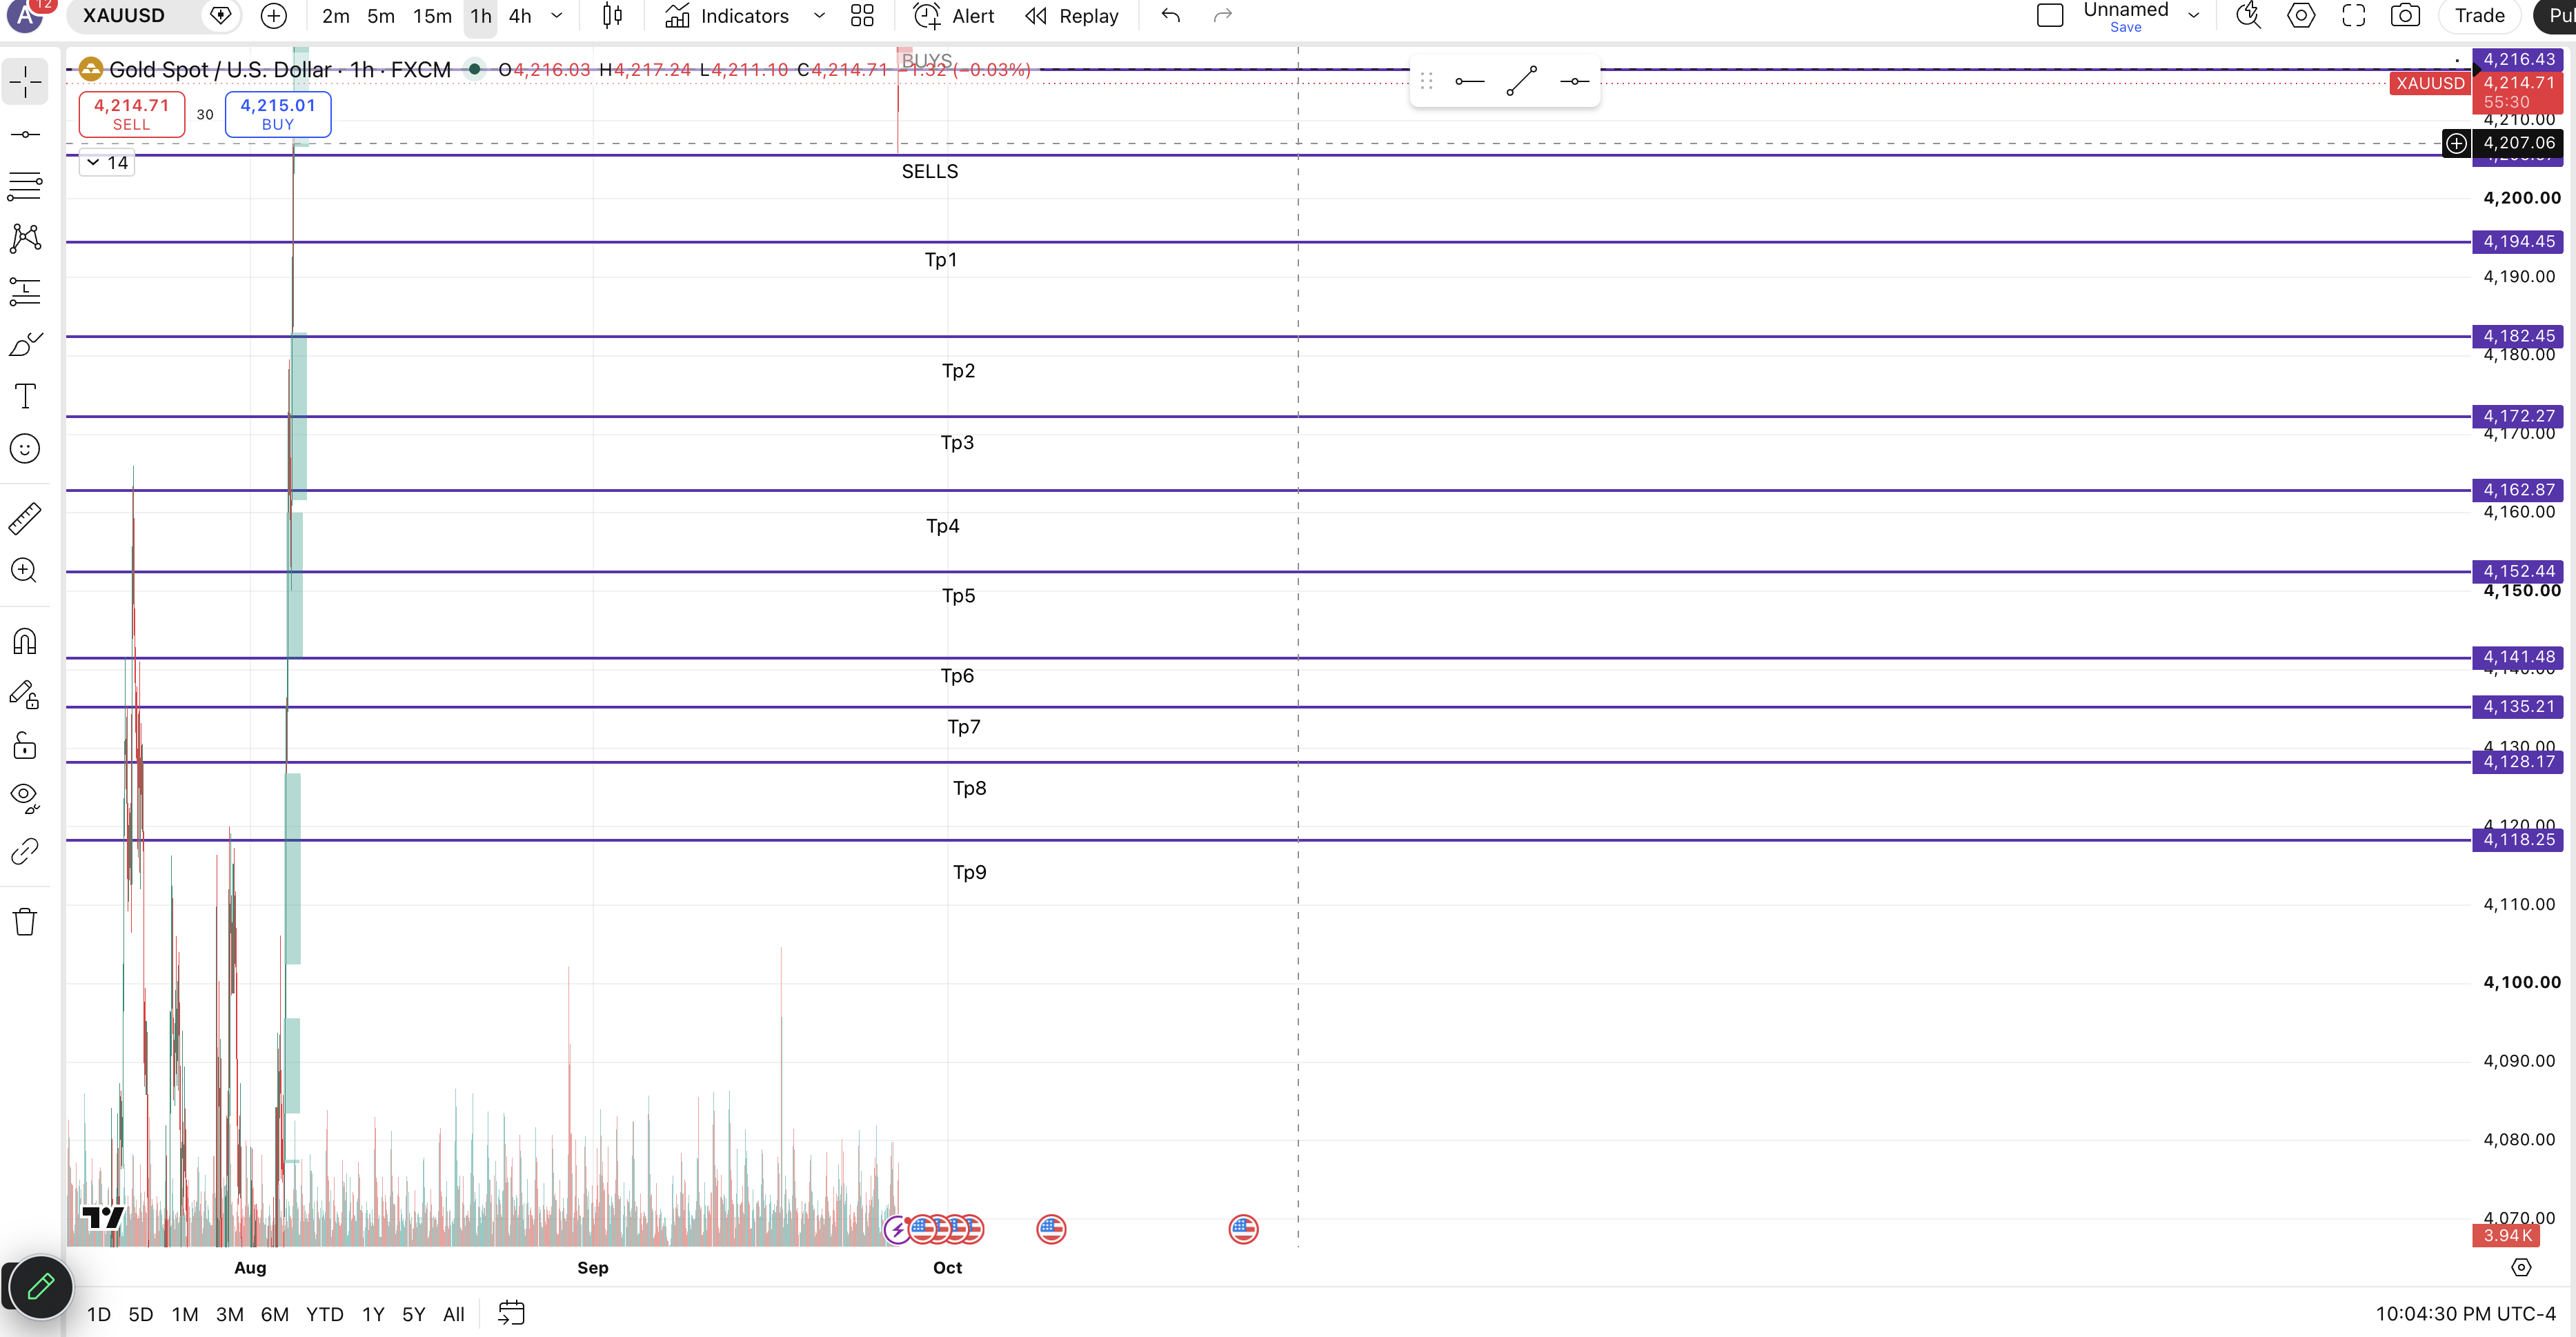The image size is (2576, 1337).
Task: Open chart settings gear in top toolbar
Action: tap(2301, 16)
